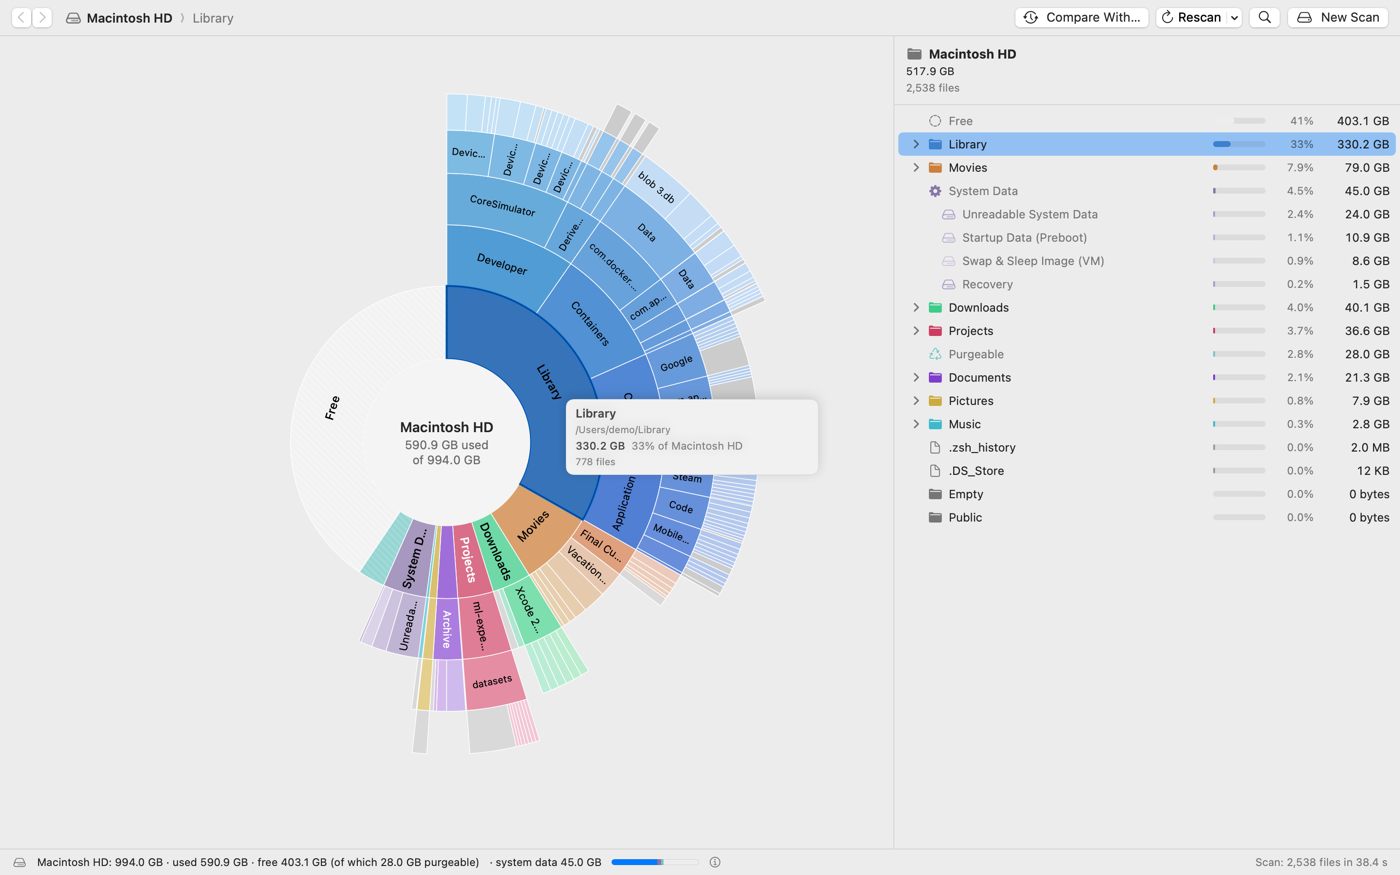Click the Projects red folder icon

pos(935,331)
